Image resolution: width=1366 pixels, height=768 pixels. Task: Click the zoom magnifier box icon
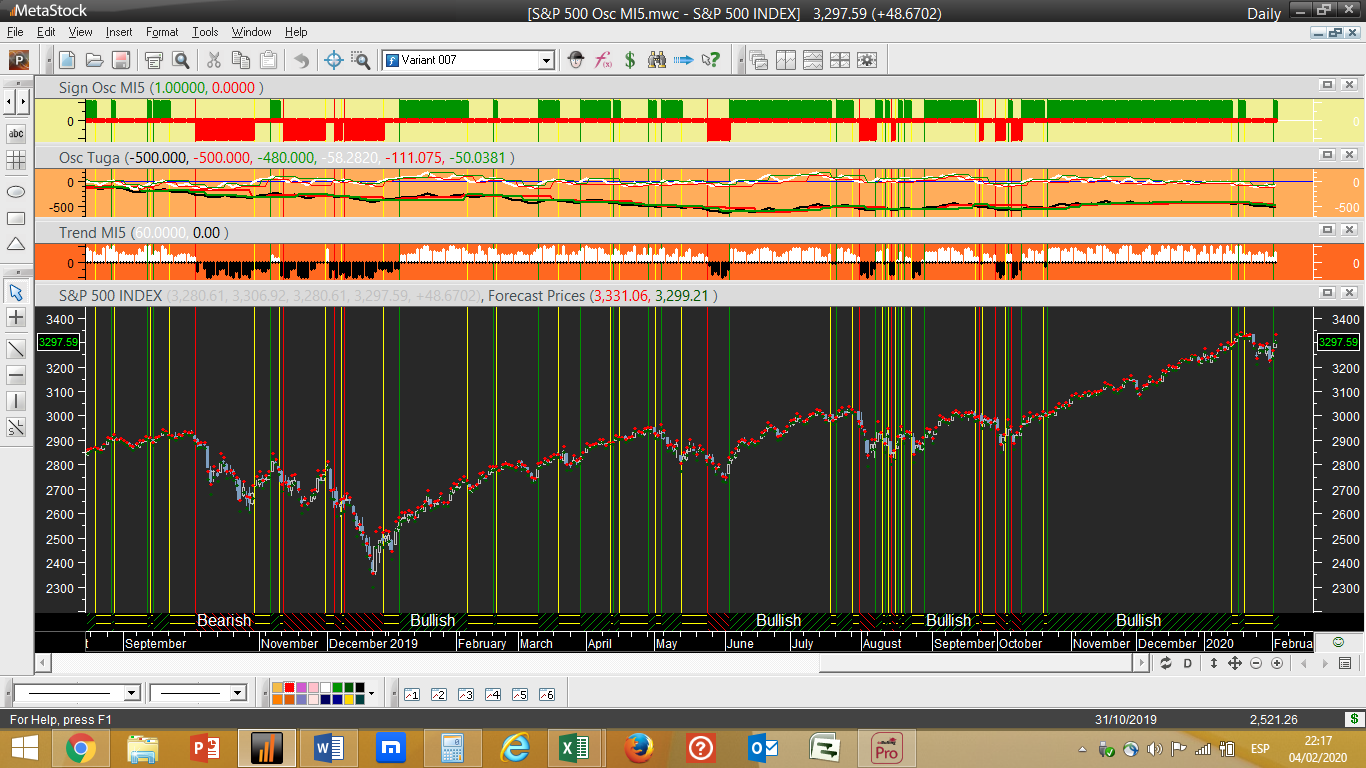pyautogui.click(x=361, y=60)
